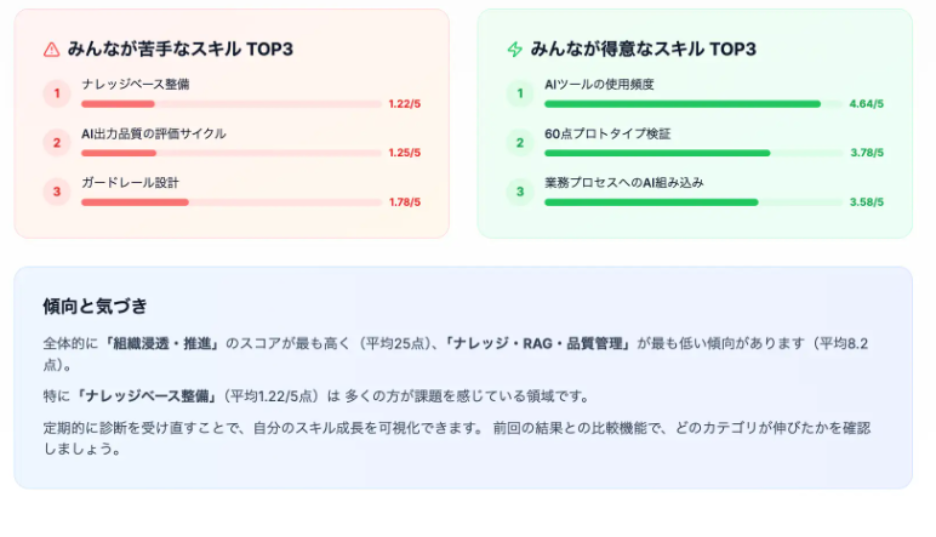Click the lightning bolt icon beside 得意なスキル TOP3
This screenshot has width=936, height=537.
point(515,49)
